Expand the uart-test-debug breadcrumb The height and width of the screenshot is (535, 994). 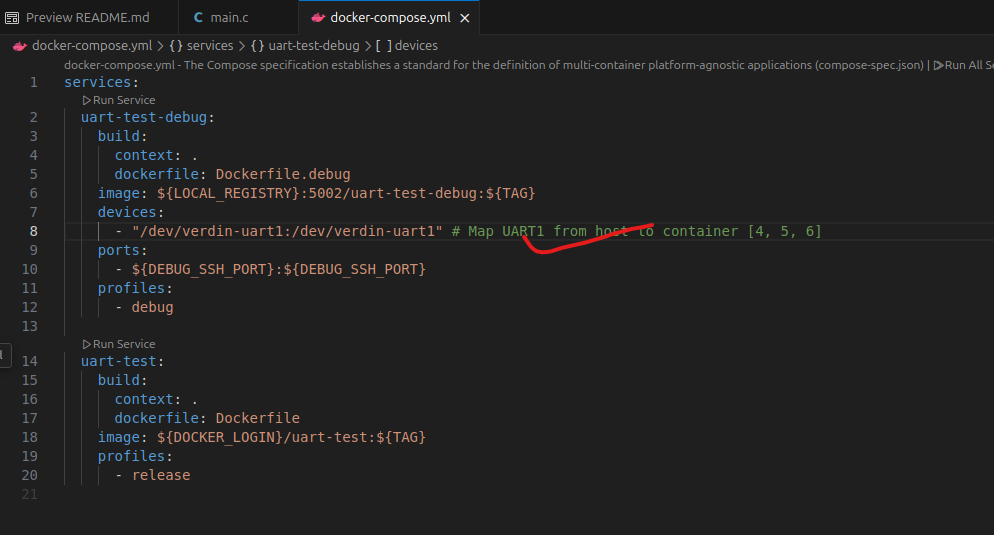coord(314,46)
